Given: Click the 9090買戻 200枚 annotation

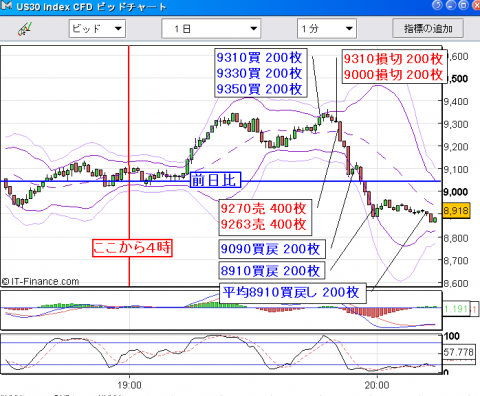Looking at the screenshot, I should point(272,249).
